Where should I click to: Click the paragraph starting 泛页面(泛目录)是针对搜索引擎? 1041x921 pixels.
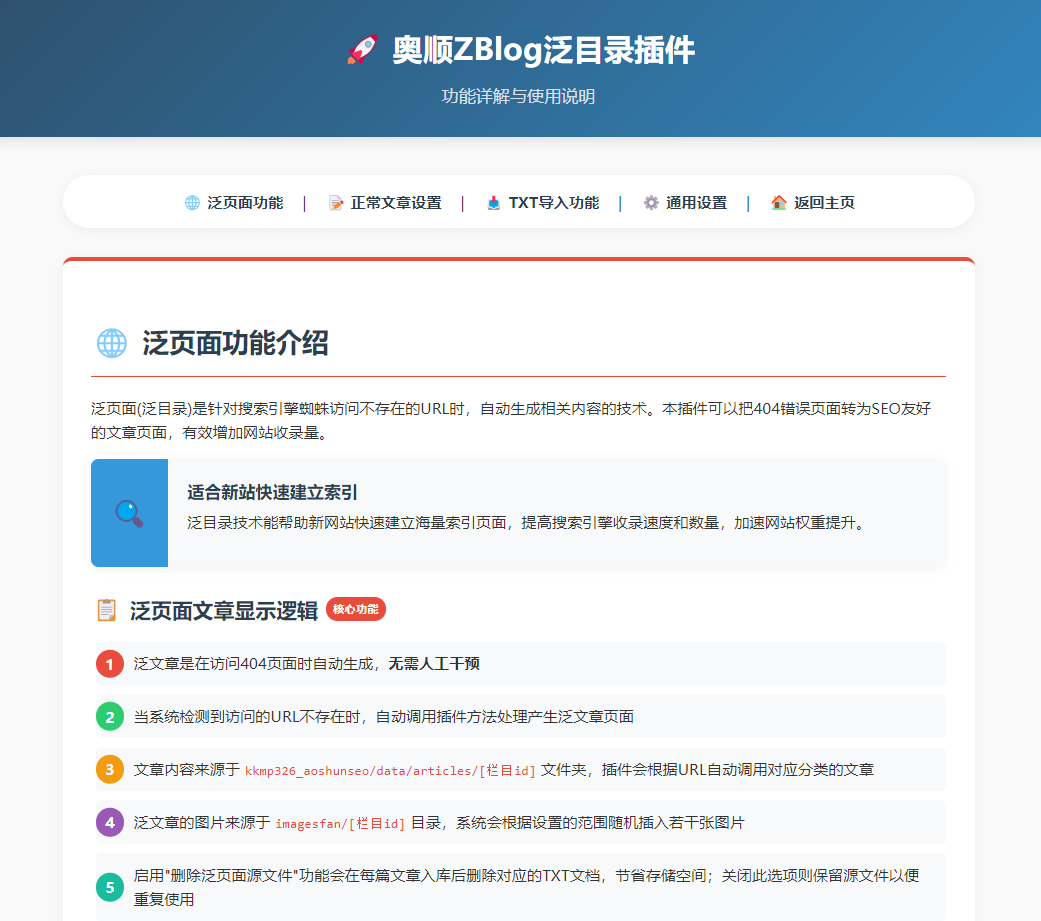(511, 420)
